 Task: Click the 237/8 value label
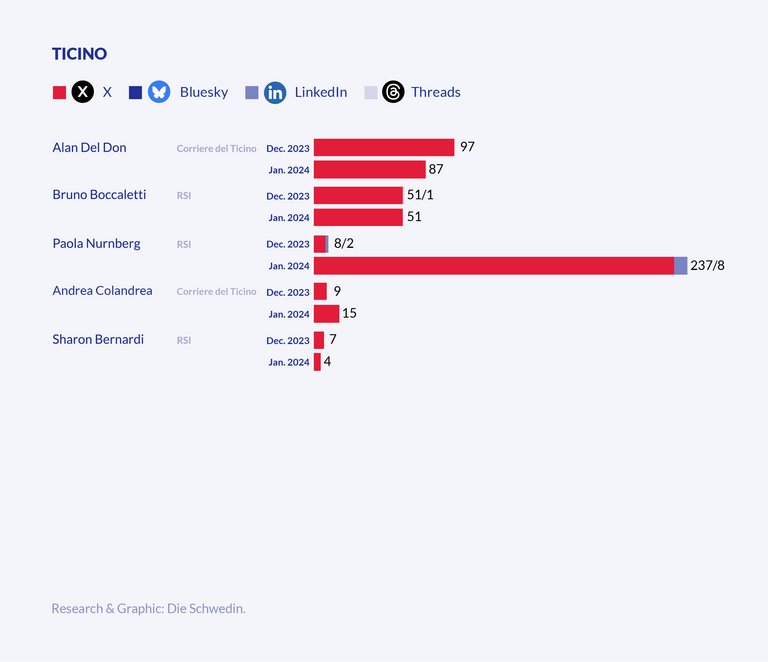pos(707,266)
